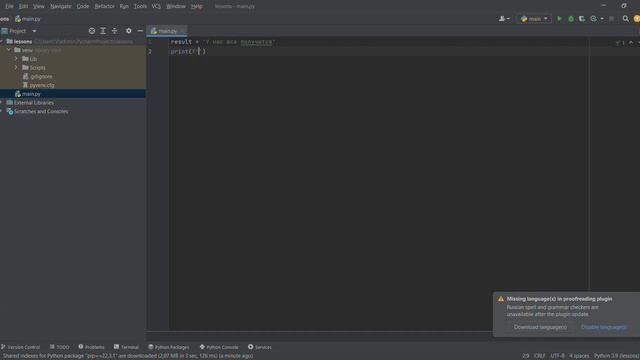Open the user account icon in toolbar

point(504,19)
